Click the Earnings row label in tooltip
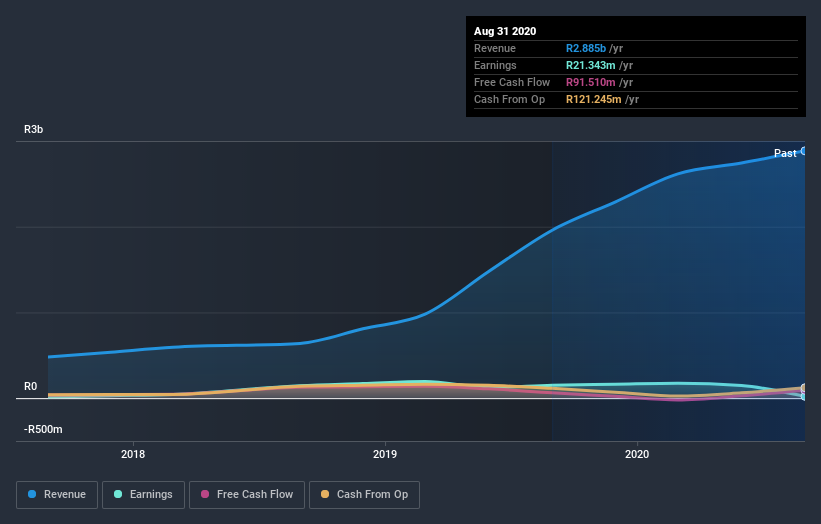Viewport: 821px width, 524px height. [495, 65]
